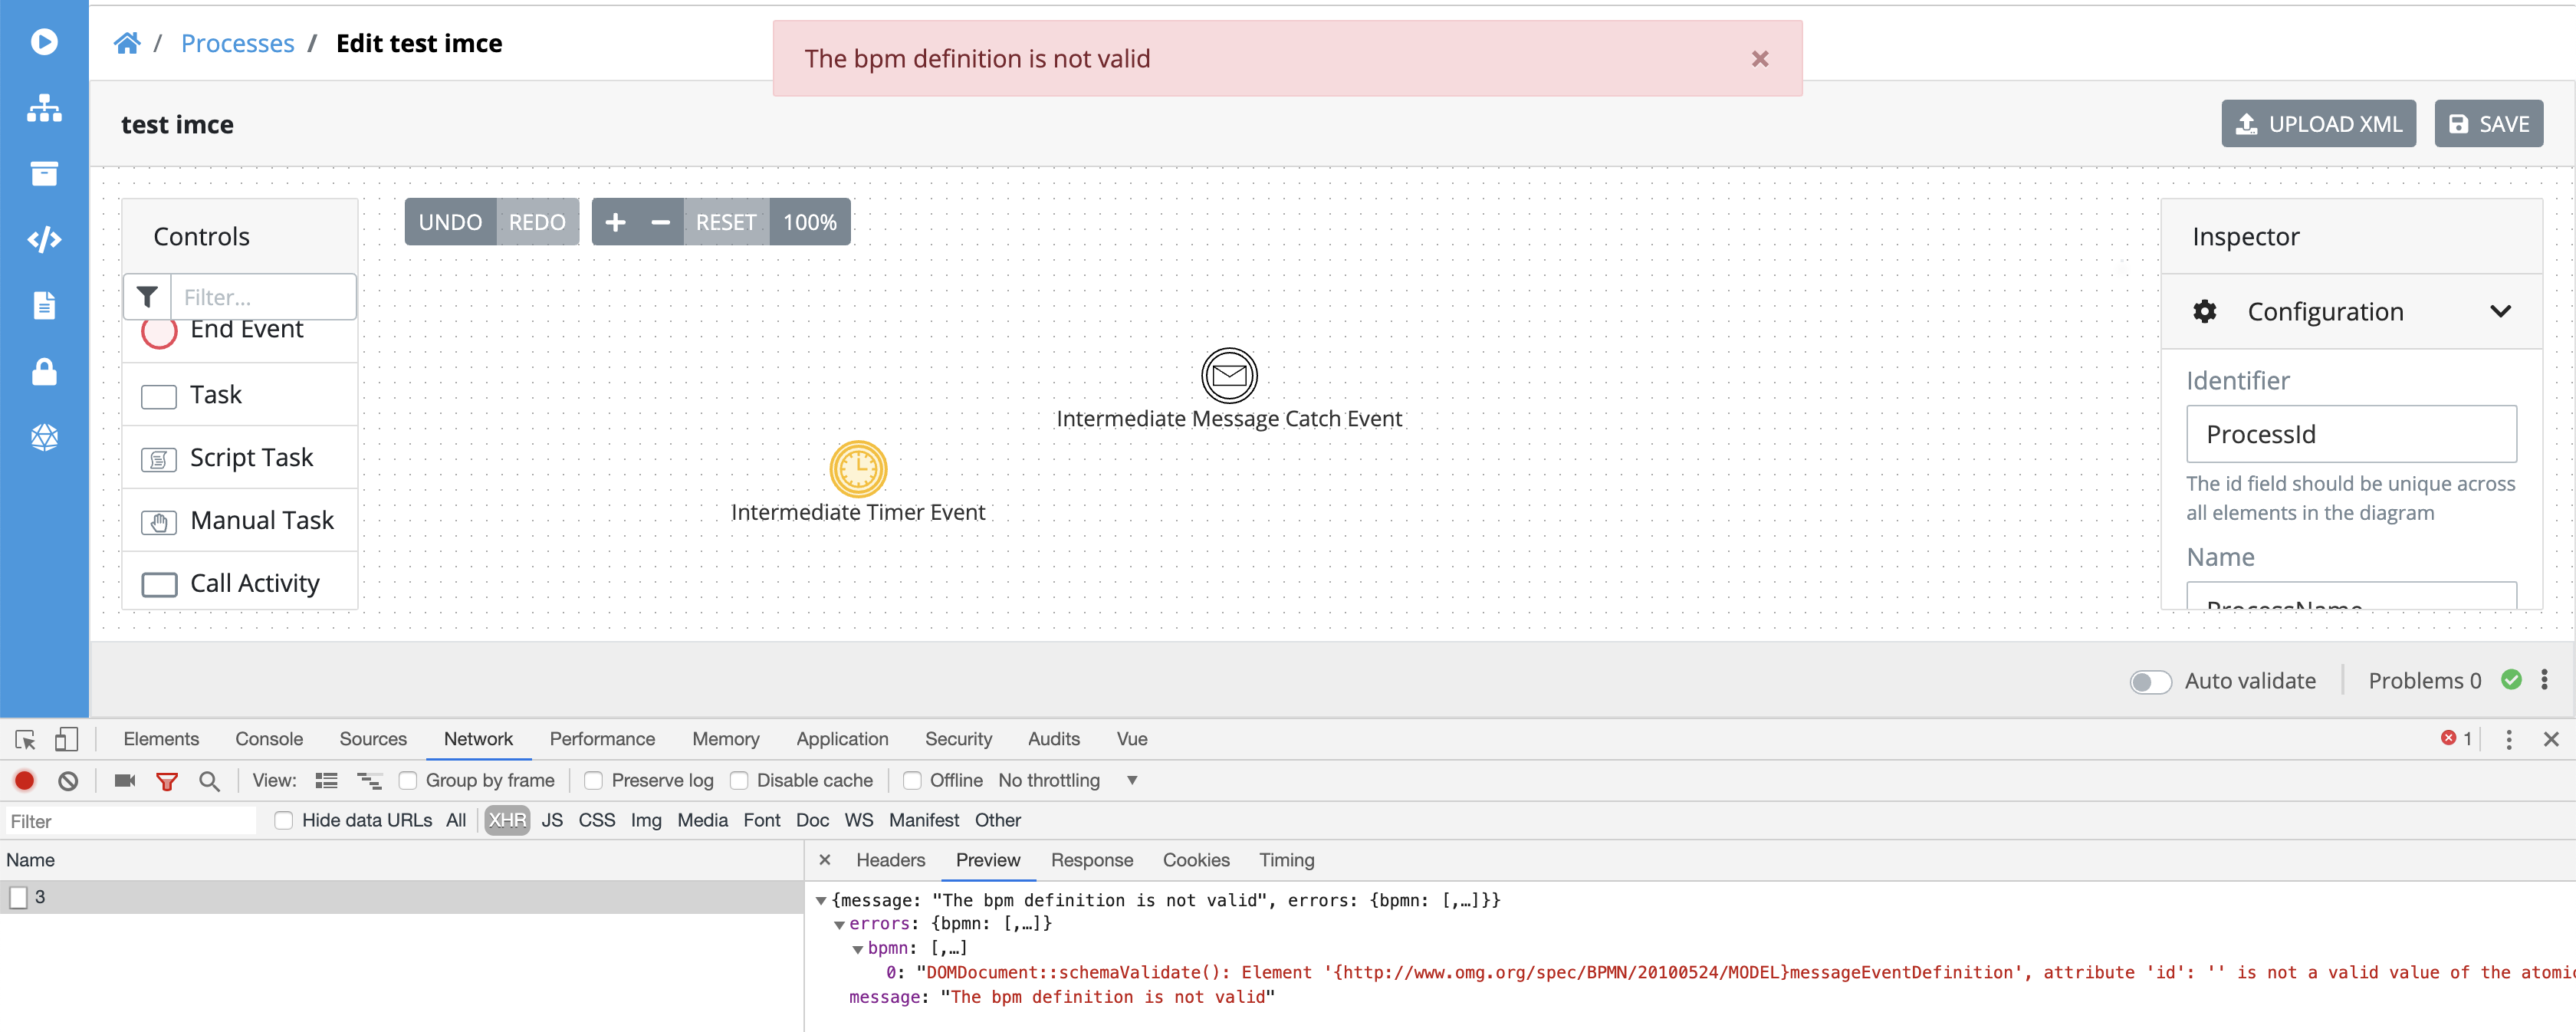Clear the network log with the clear icon
The width and height of the screenshot is (2576, 1032).
tap(67, 780)
